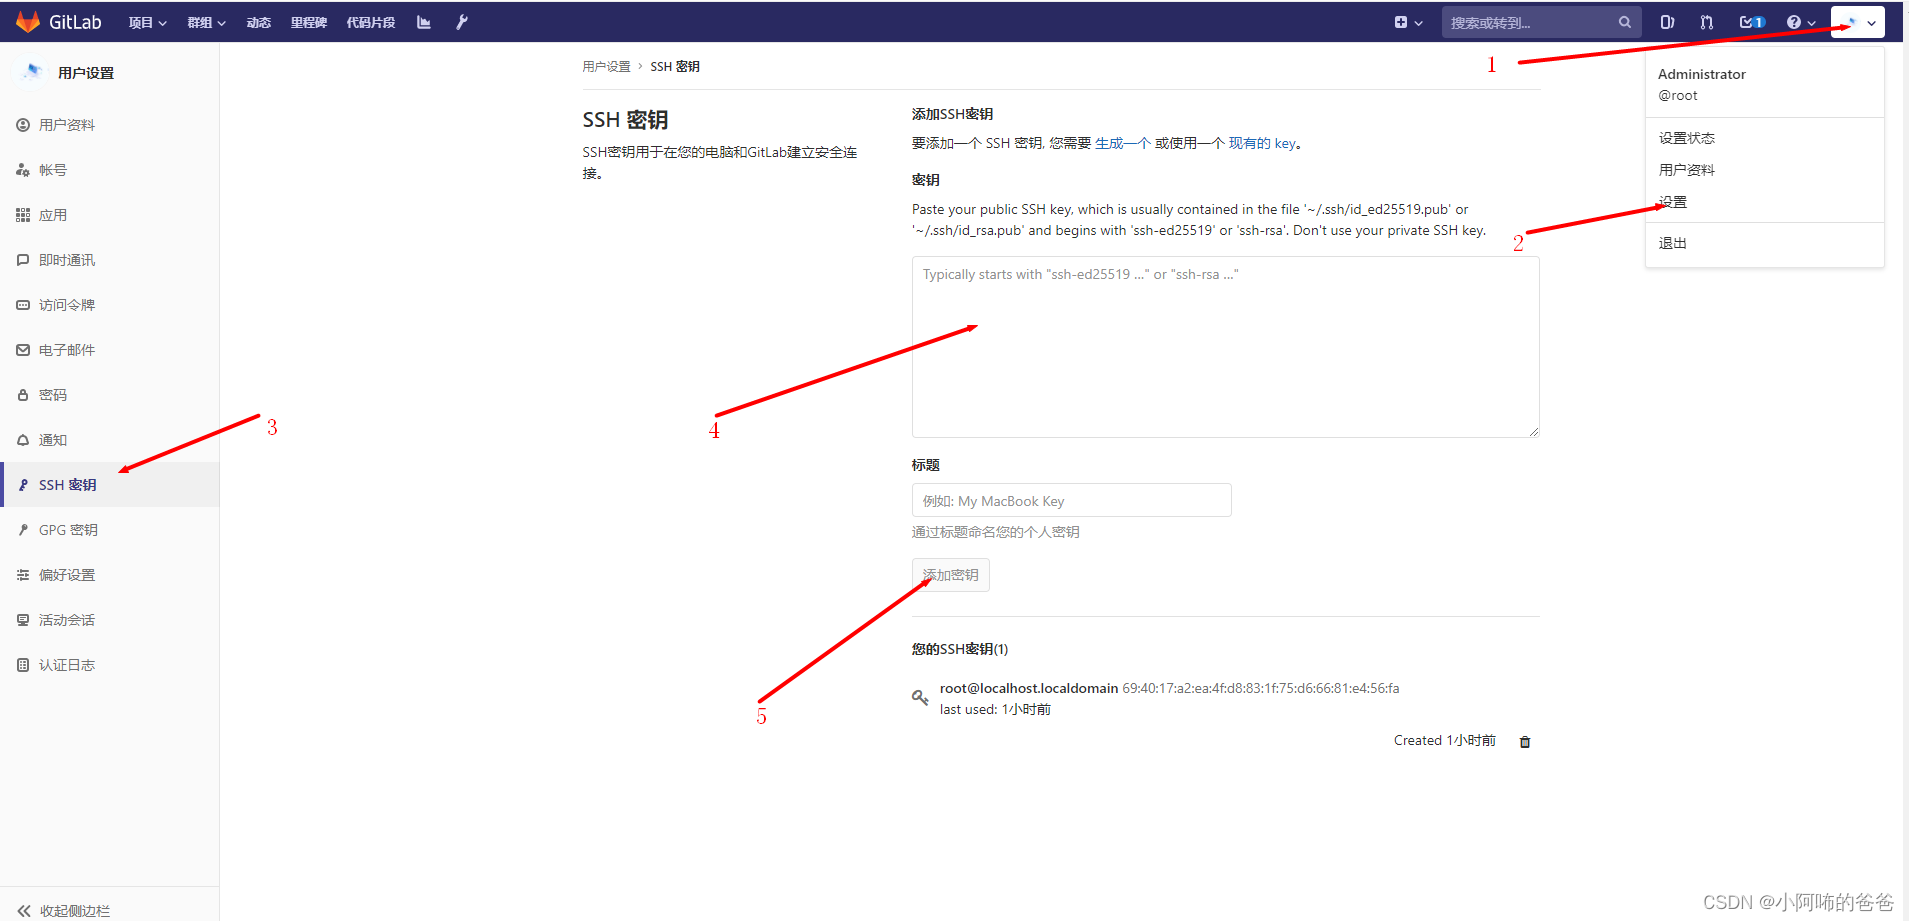Open 帐号 icon in sidebar
The height and width of the screenshot is (921, 1909).
tap(23, 170)
